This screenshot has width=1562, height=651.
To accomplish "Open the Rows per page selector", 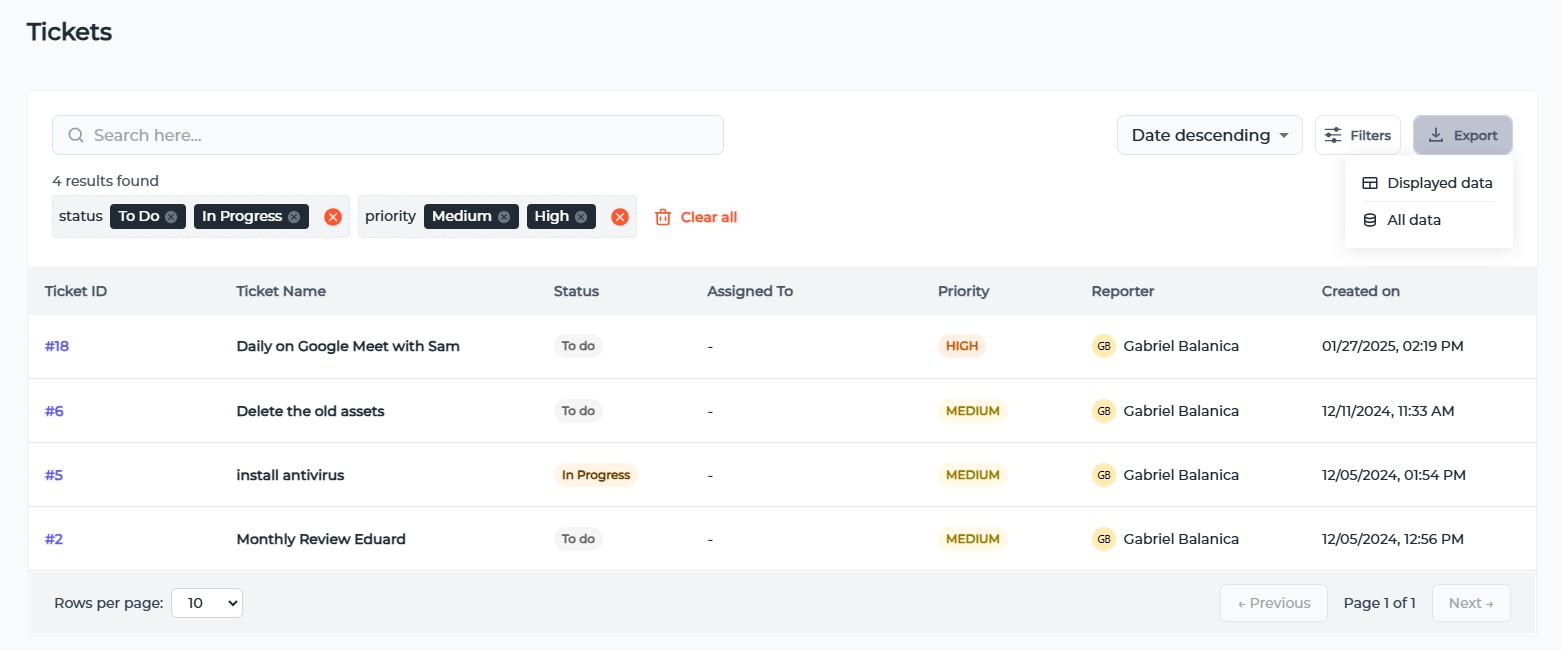I will 207,603.
